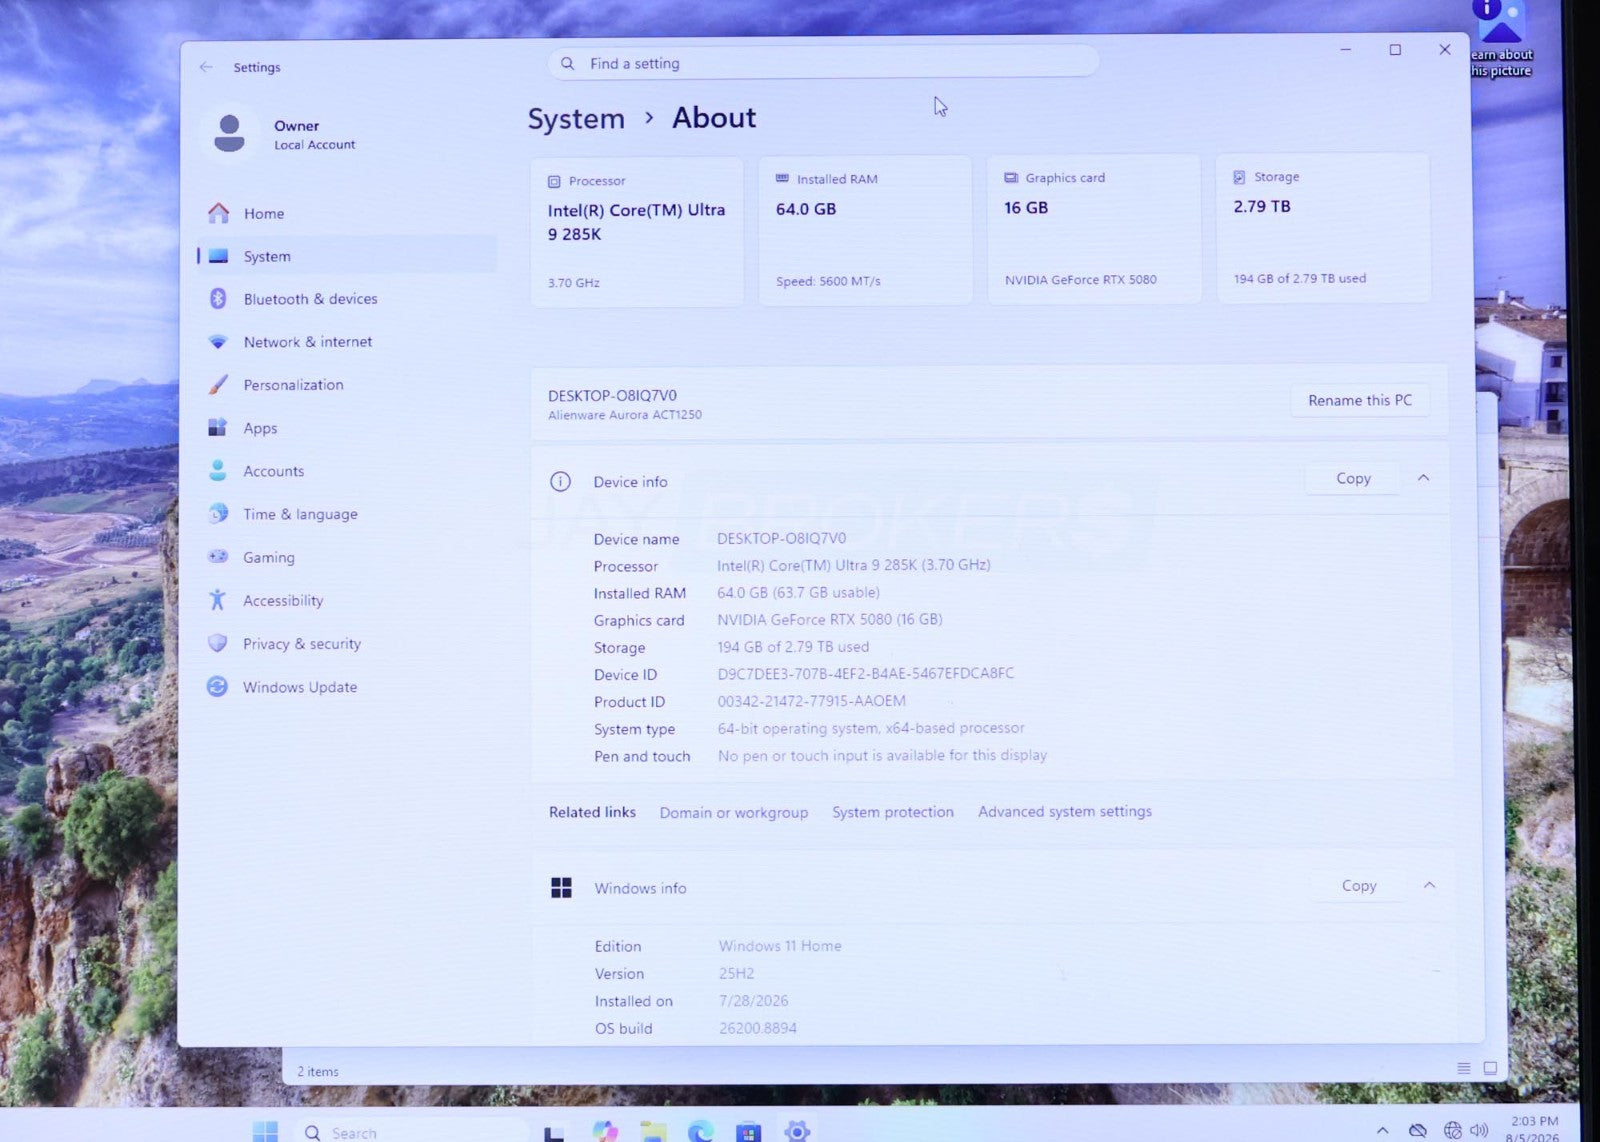Click the Settings gear icon in the taskbar
The image size is (1600, 1142).
[x=797, y=1132]
